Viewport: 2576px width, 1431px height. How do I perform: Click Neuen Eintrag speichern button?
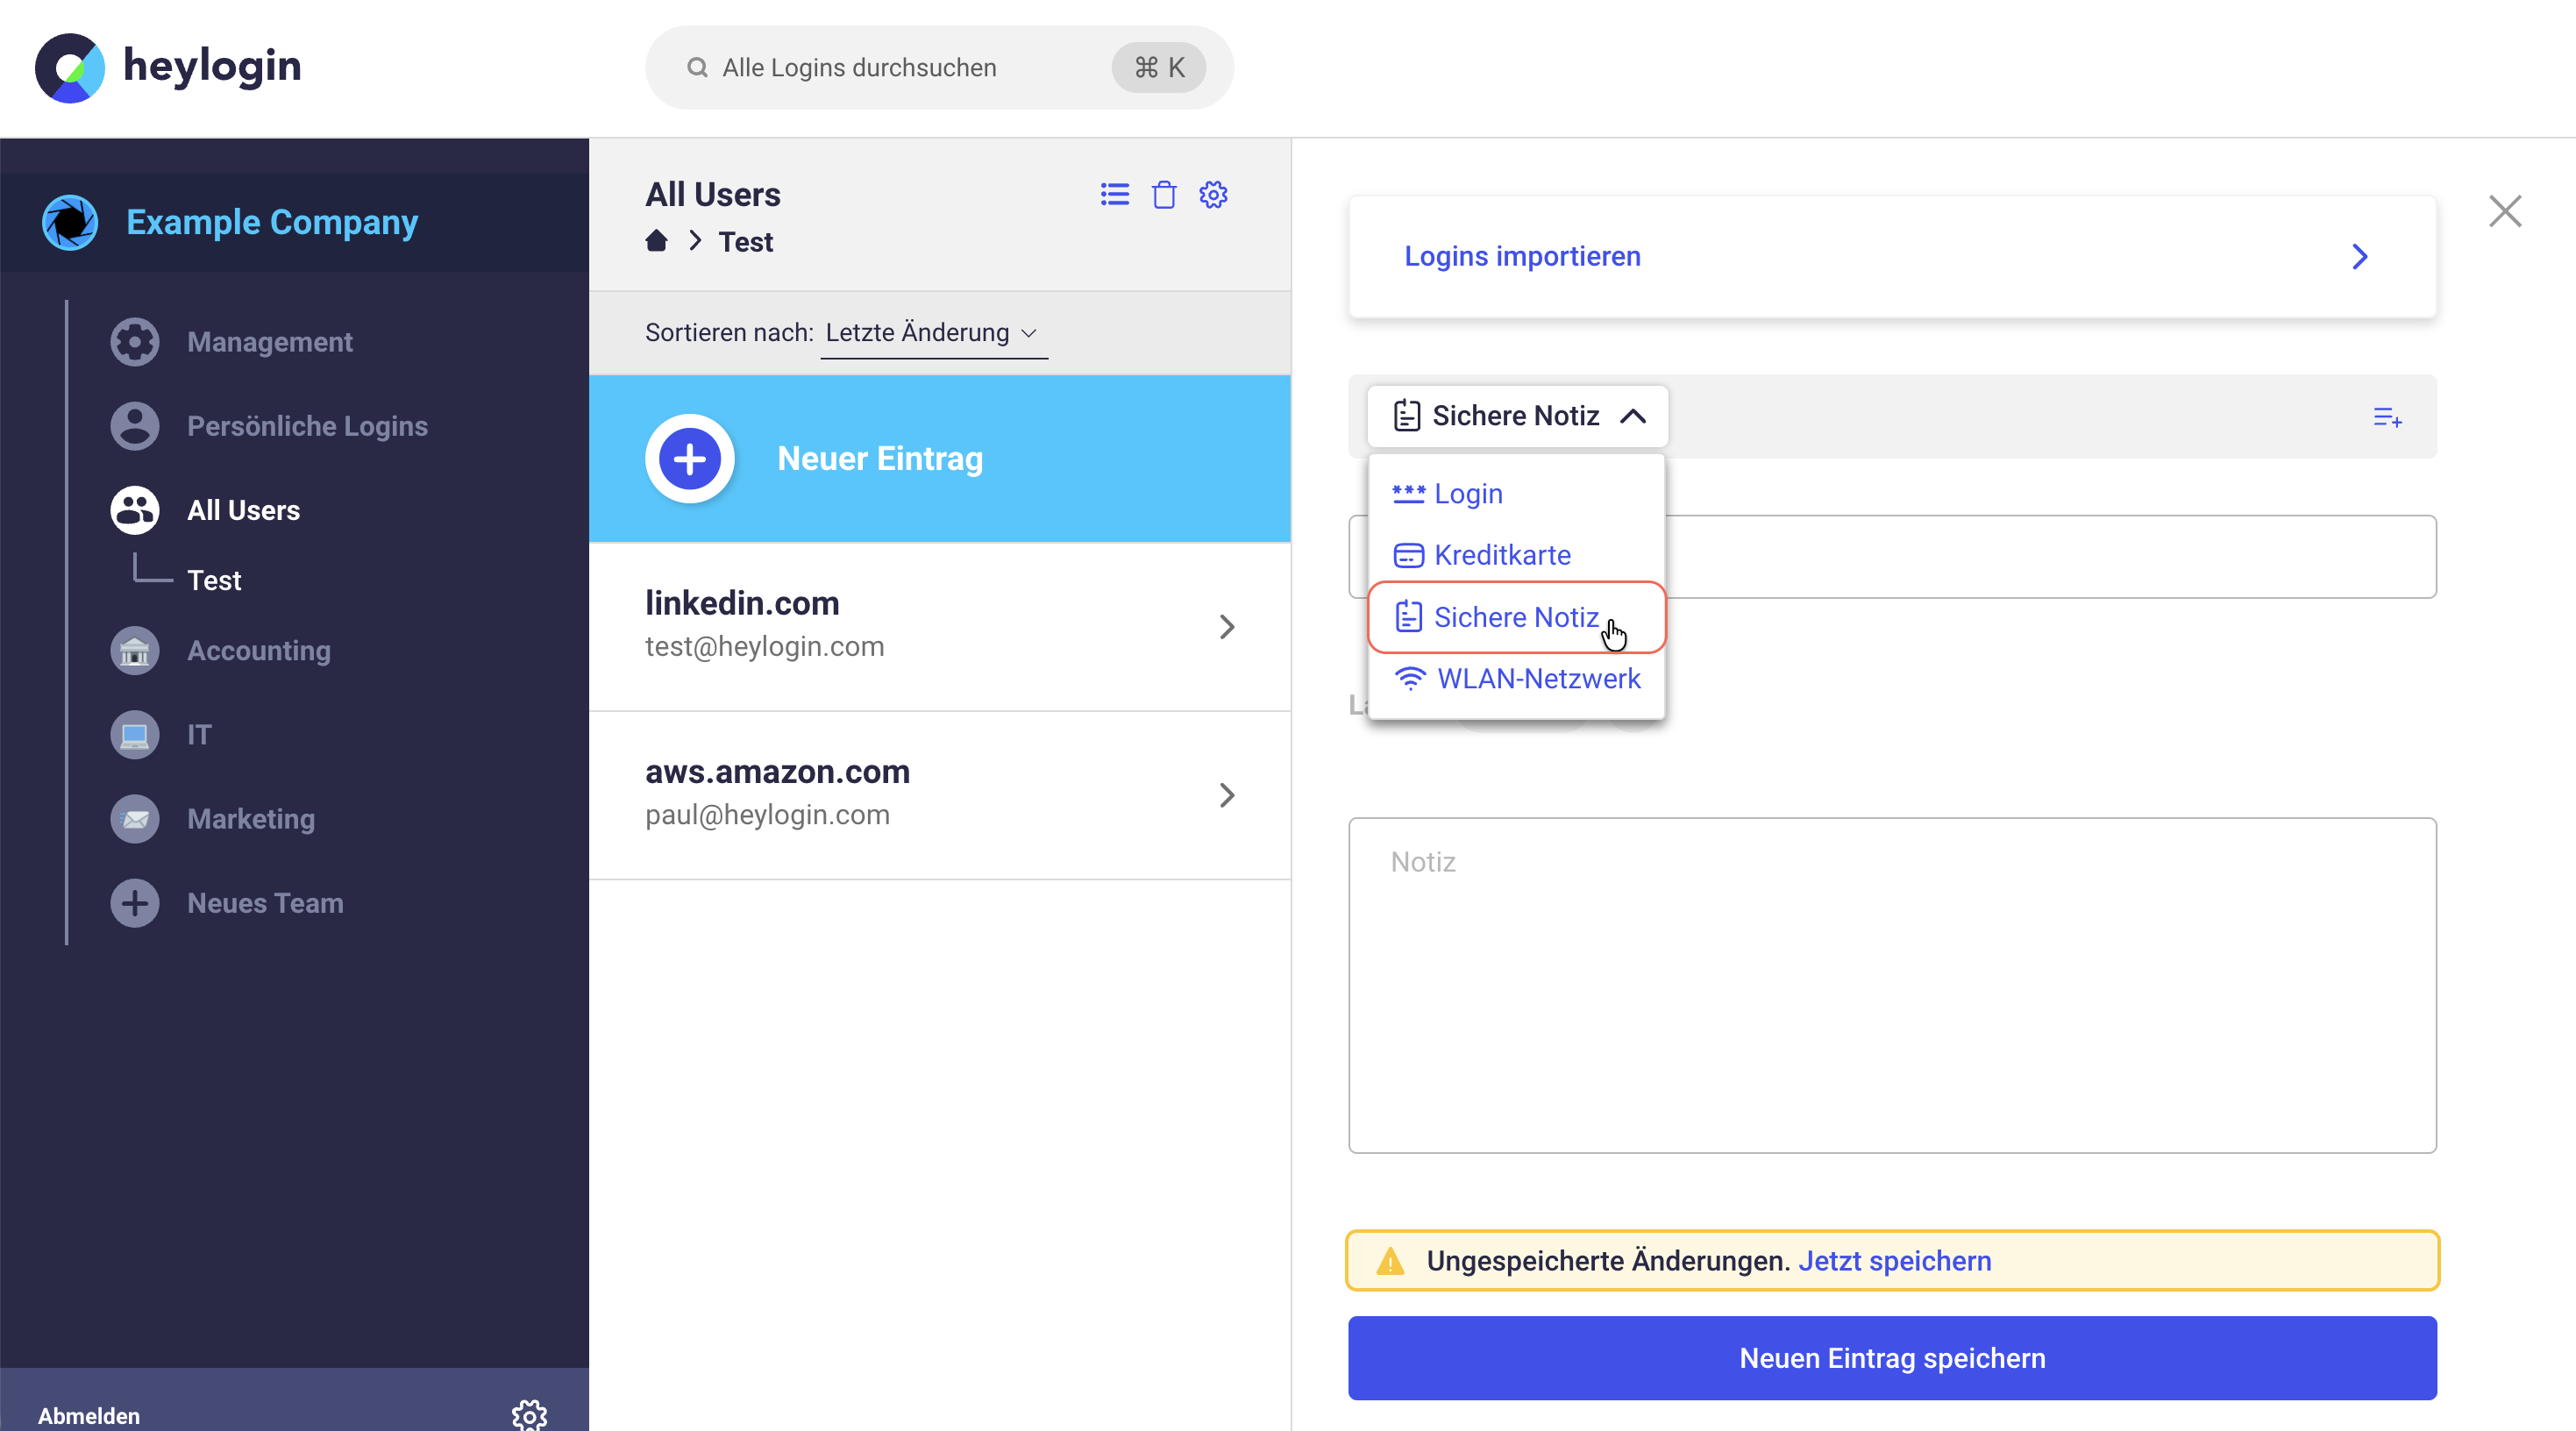[x=1891, y=1357]
